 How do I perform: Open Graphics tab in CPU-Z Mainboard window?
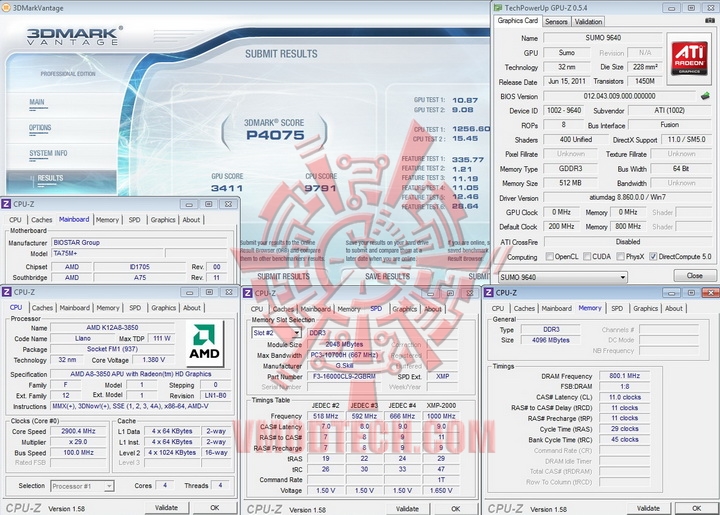click(x=163, y=220)
